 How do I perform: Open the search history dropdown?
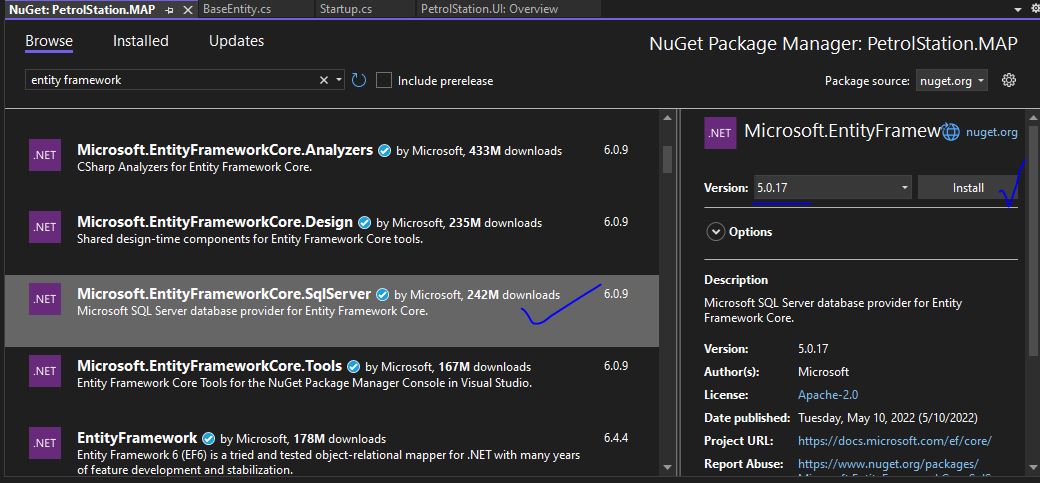point(339,80)
